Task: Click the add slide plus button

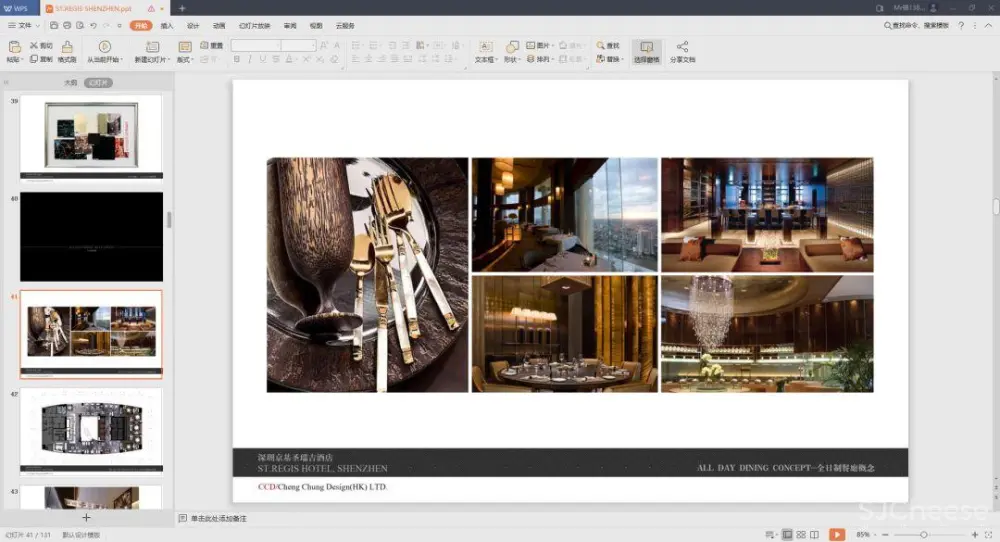Action: point(86,518)
